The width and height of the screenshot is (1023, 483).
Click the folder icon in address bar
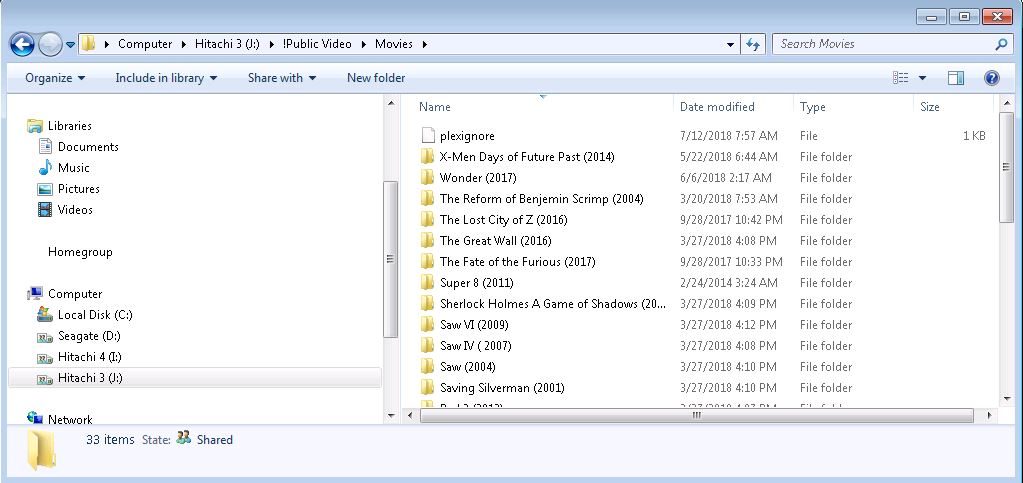pos(88,44)
